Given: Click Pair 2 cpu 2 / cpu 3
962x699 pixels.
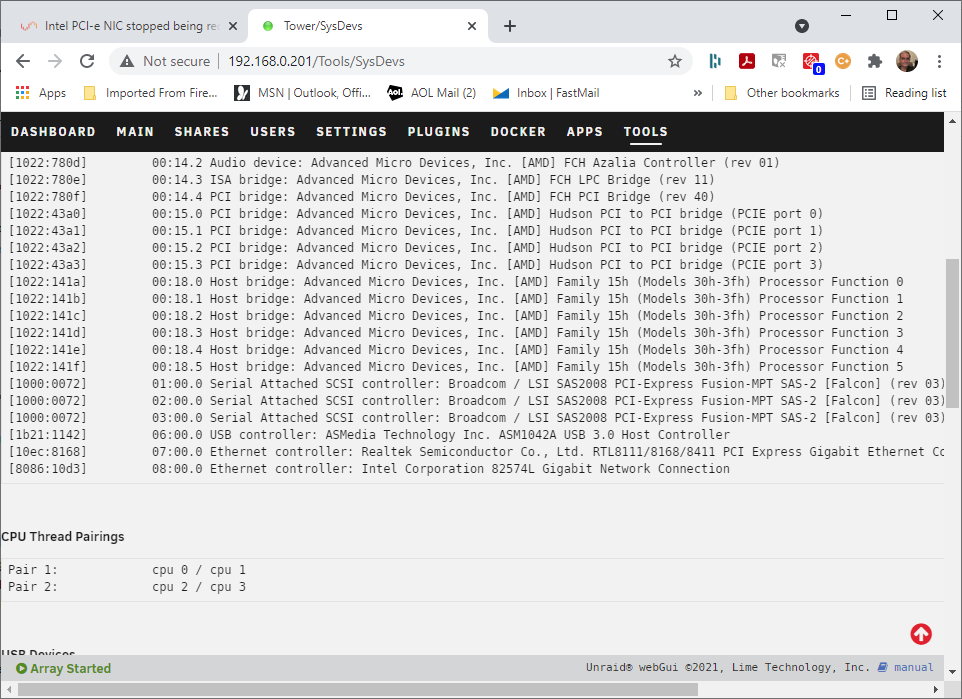Looking at the screenshot, I should pos(127,587).
